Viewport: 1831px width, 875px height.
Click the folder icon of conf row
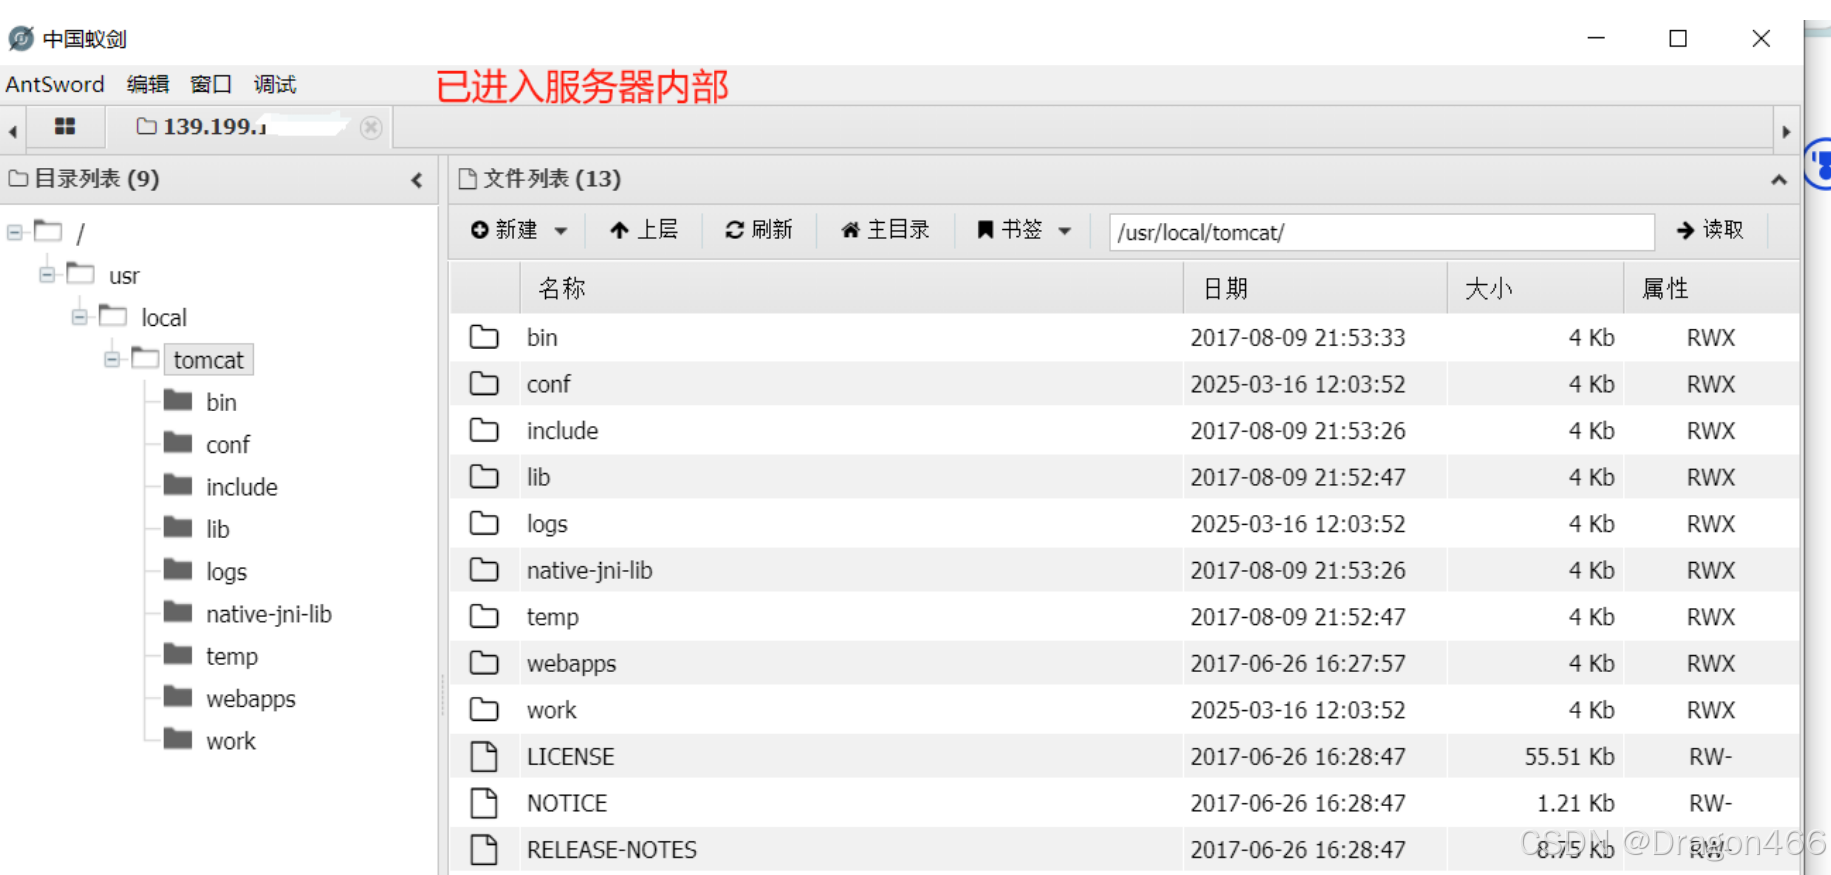(x=484, y=384)
